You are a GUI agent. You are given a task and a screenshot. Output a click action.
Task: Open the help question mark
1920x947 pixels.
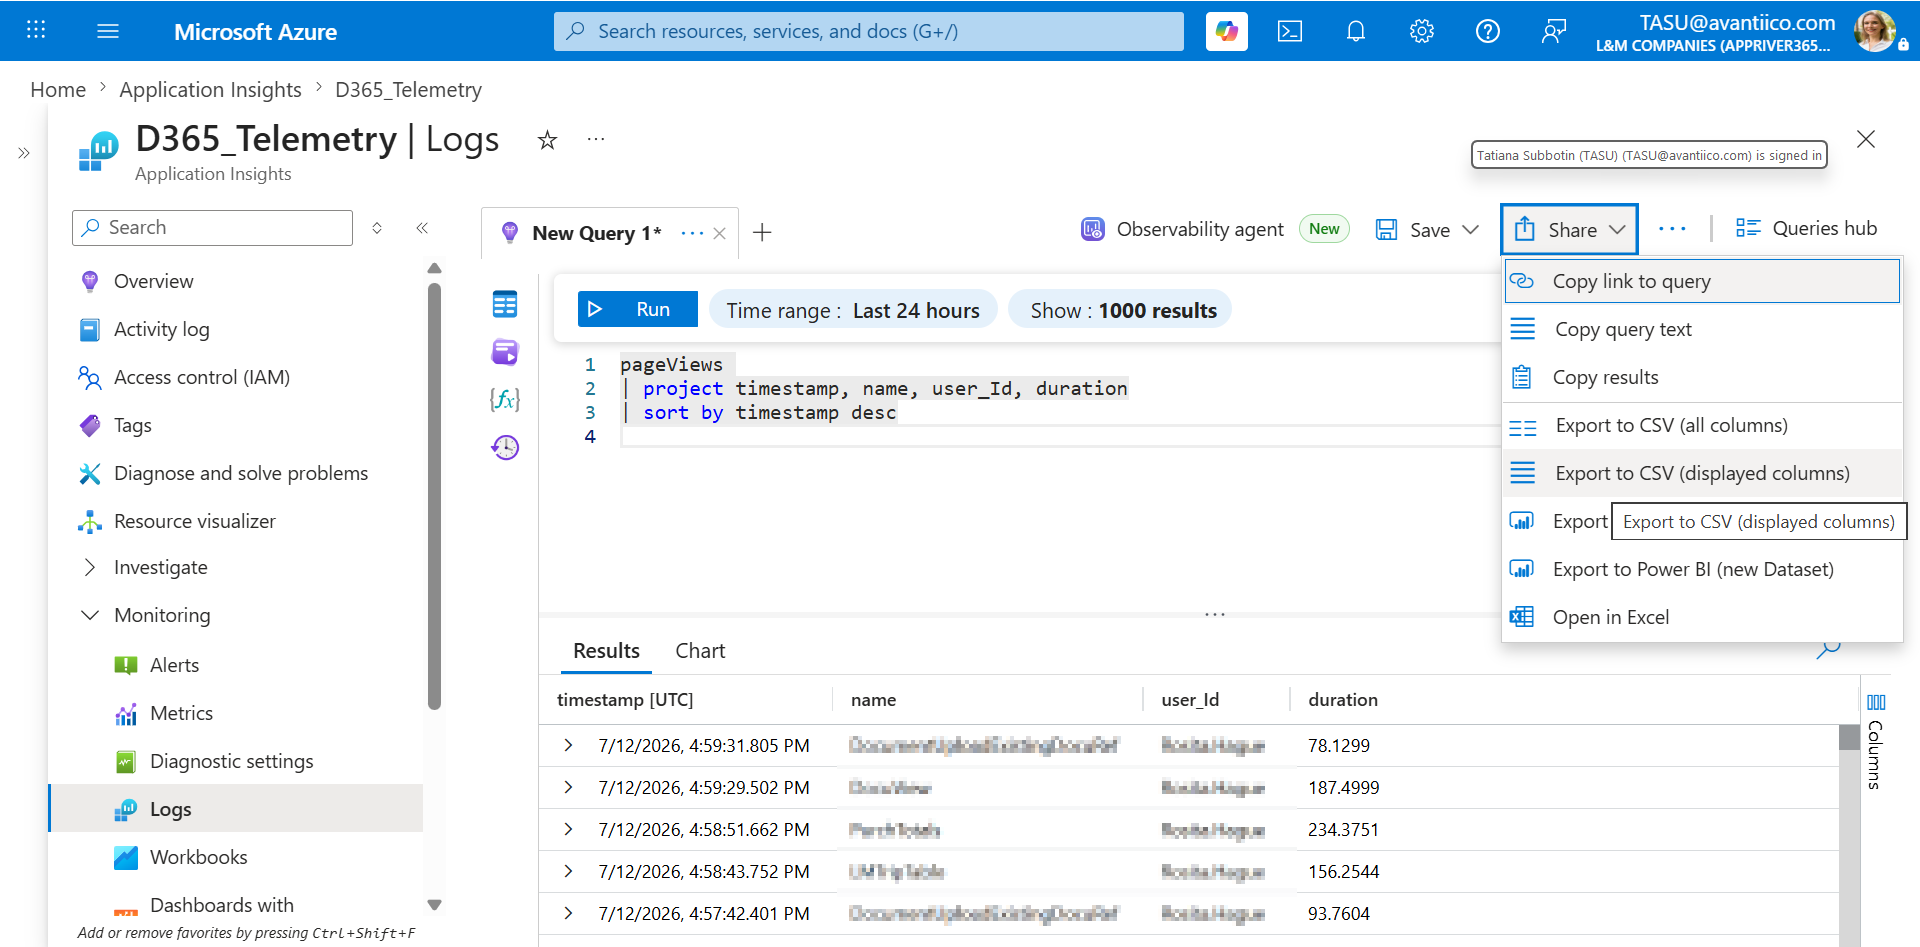pos(1488,31)
